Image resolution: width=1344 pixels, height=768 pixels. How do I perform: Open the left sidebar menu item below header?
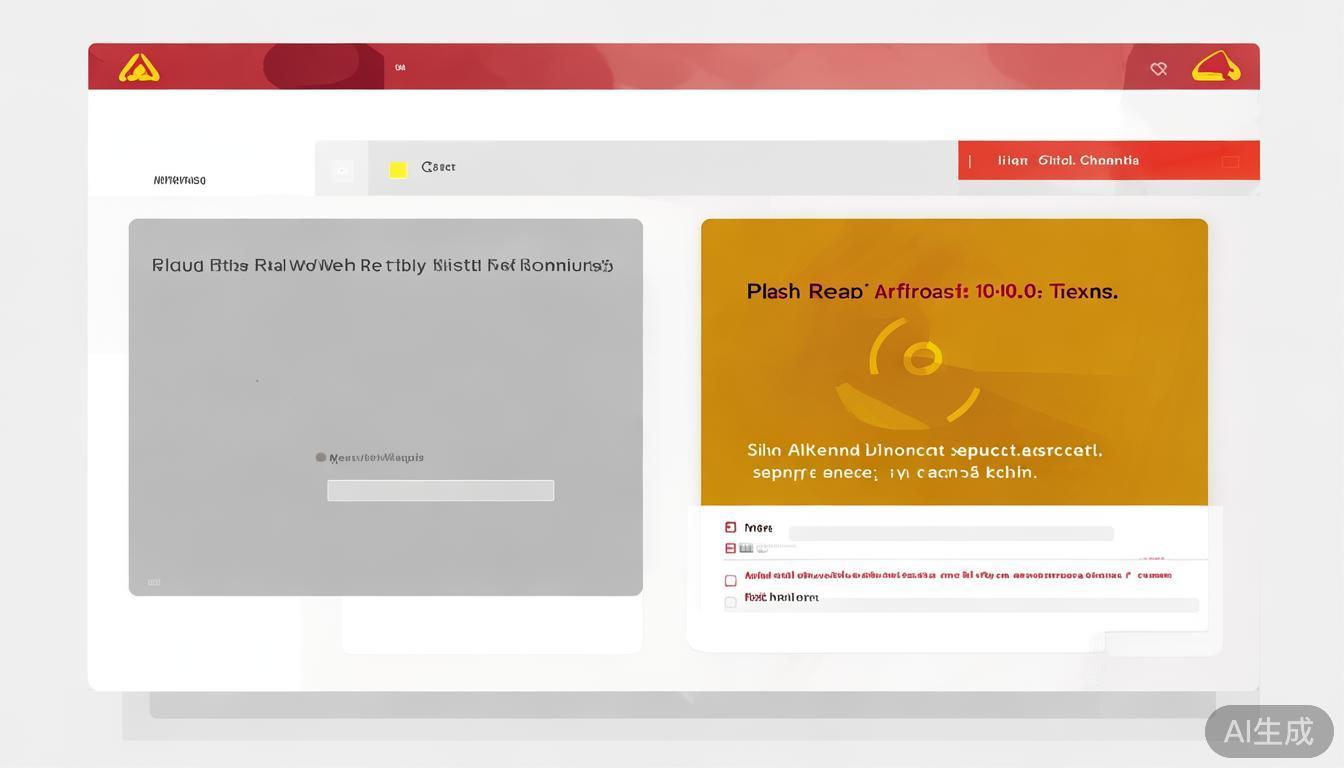pos(180,180)
